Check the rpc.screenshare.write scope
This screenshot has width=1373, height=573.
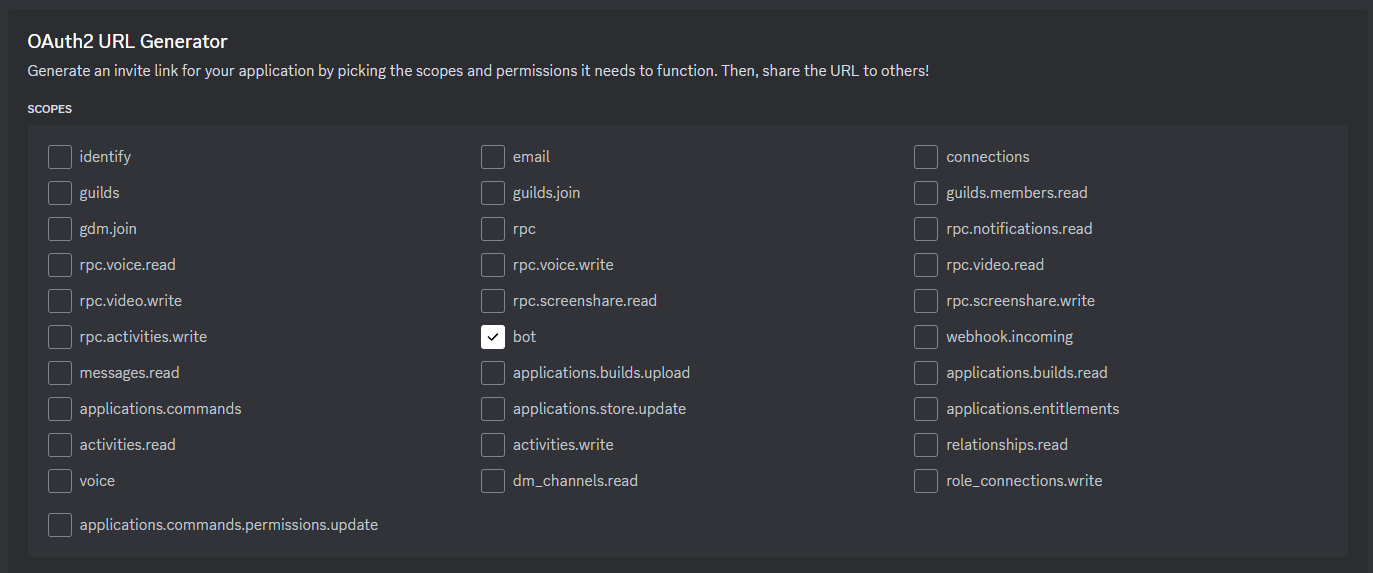(x=926, y=301)
